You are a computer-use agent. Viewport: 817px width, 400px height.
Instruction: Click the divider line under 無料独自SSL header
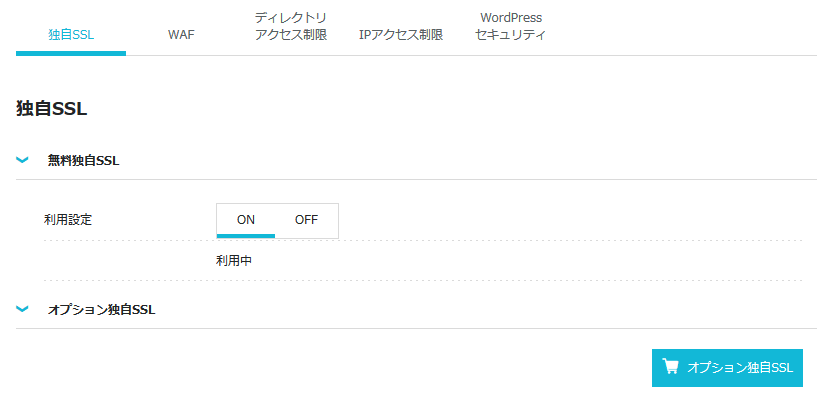tap(416, 180)
